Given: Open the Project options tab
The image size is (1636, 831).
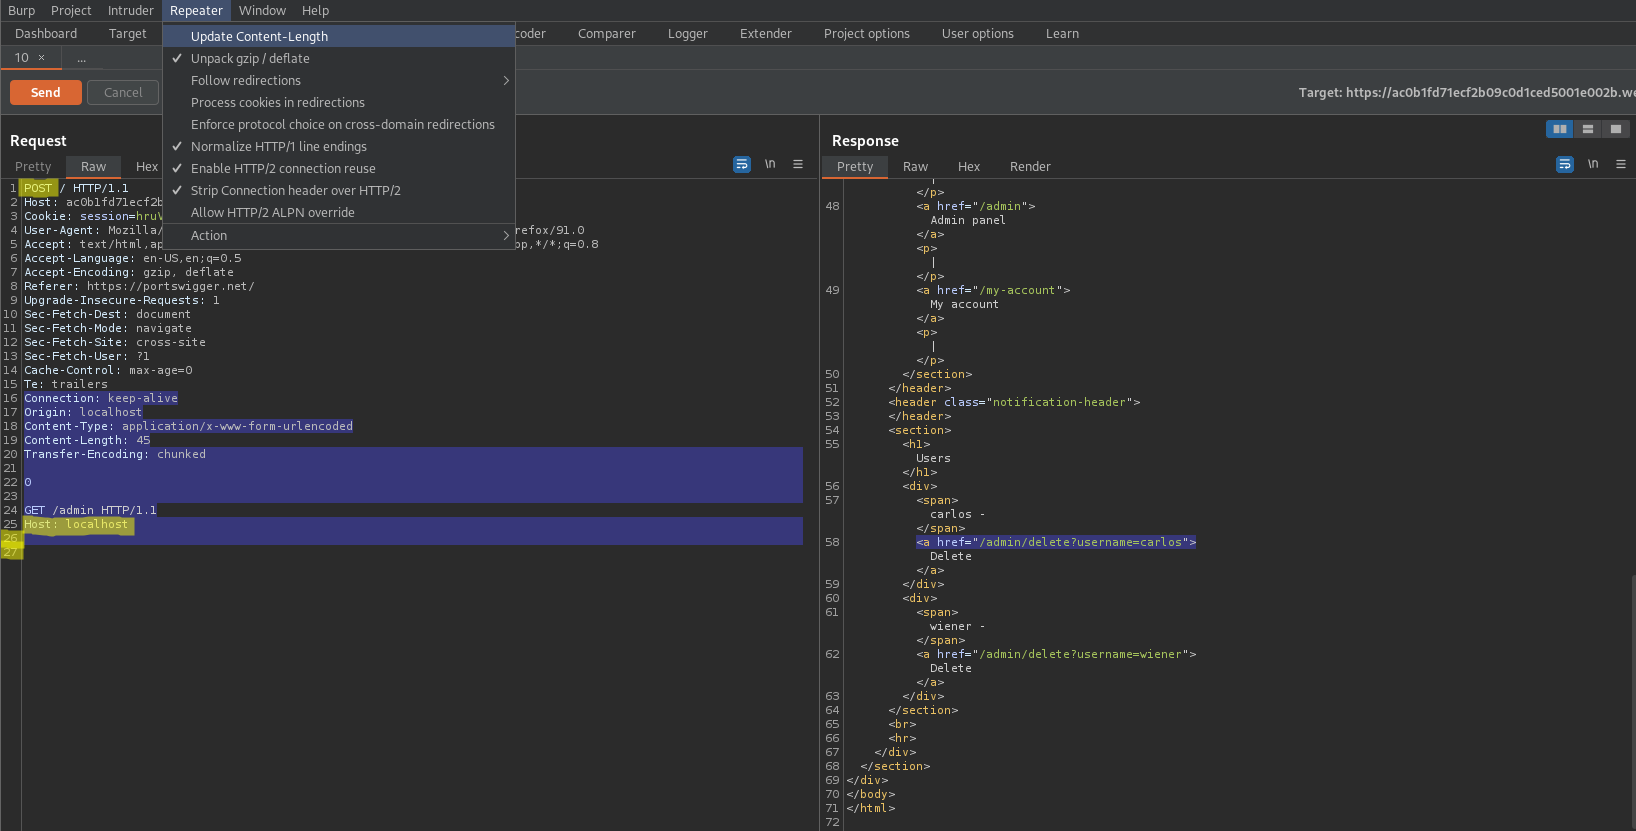Looking at the screenshot, I should (x=867, y=33).
